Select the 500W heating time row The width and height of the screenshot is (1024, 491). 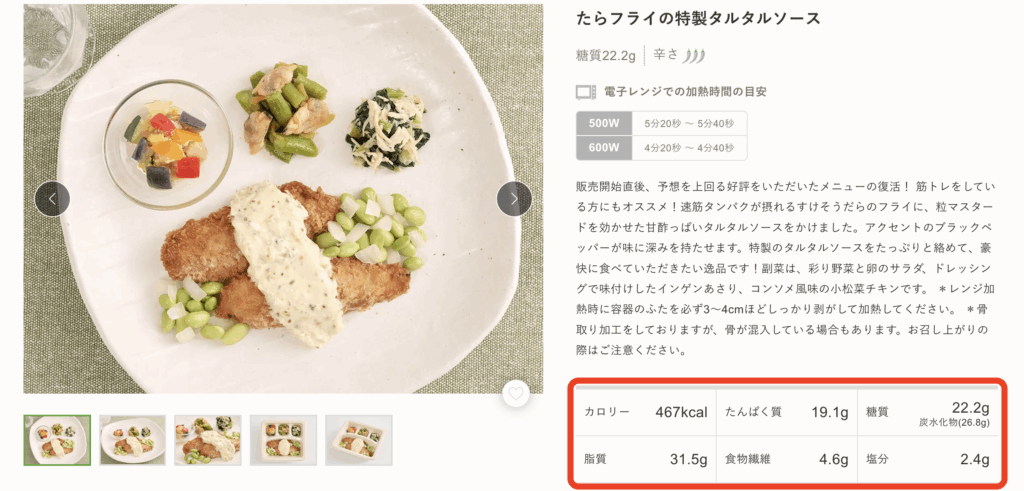[x=661, y=124]
